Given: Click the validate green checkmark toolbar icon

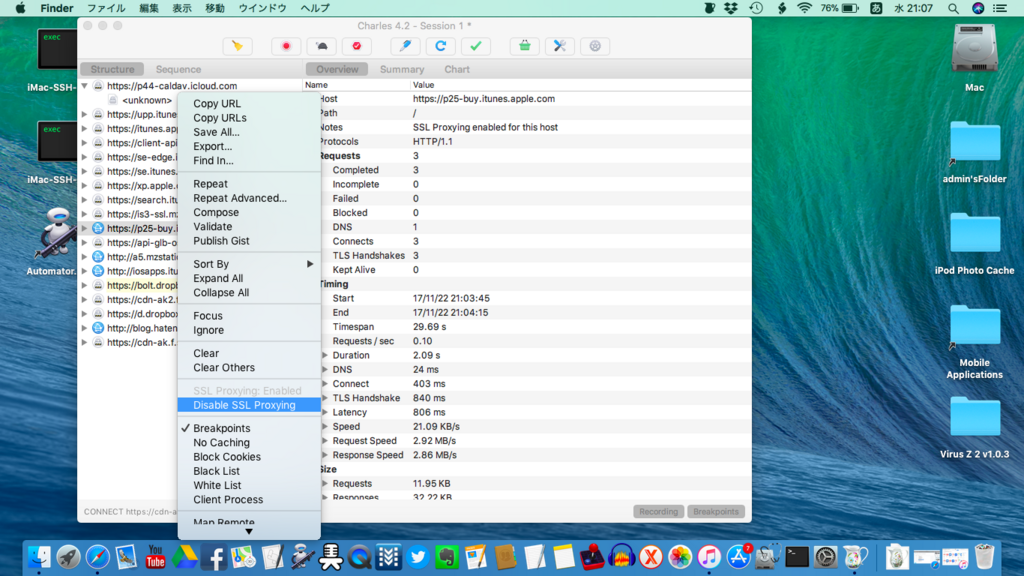Looking at the screenshot, I should (x=475, y=46).
